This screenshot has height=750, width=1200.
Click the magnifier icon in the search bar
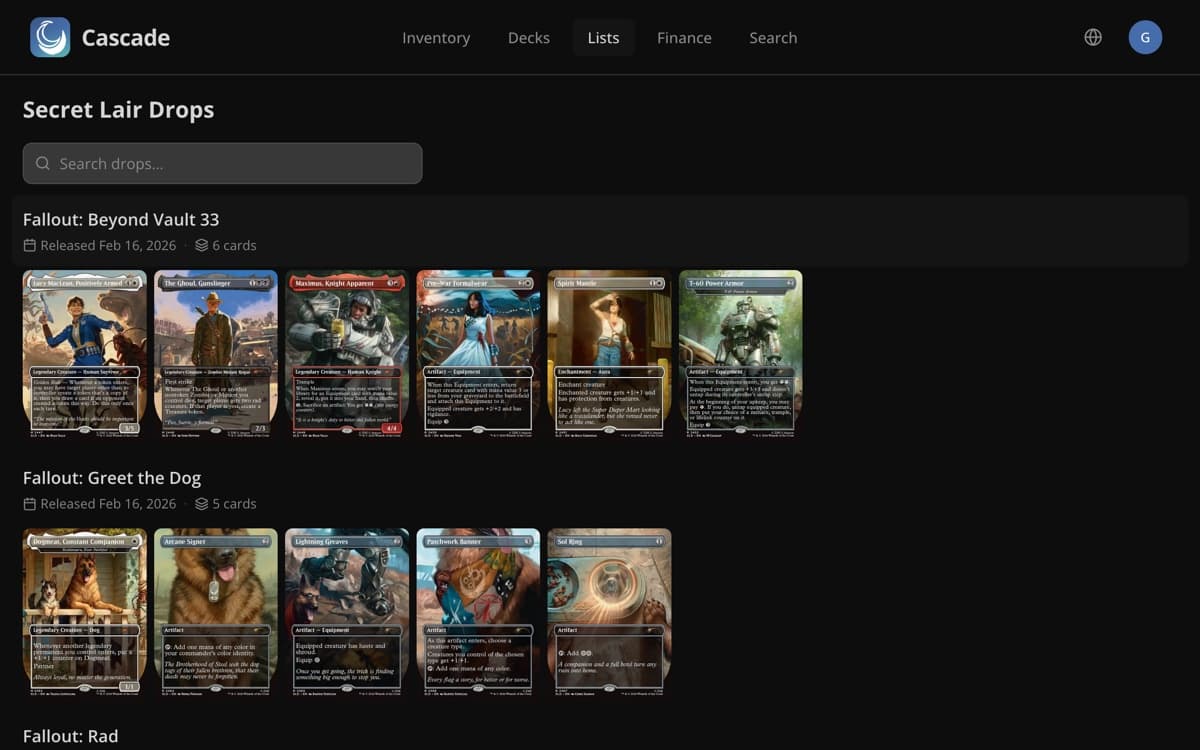coord(42,162)
